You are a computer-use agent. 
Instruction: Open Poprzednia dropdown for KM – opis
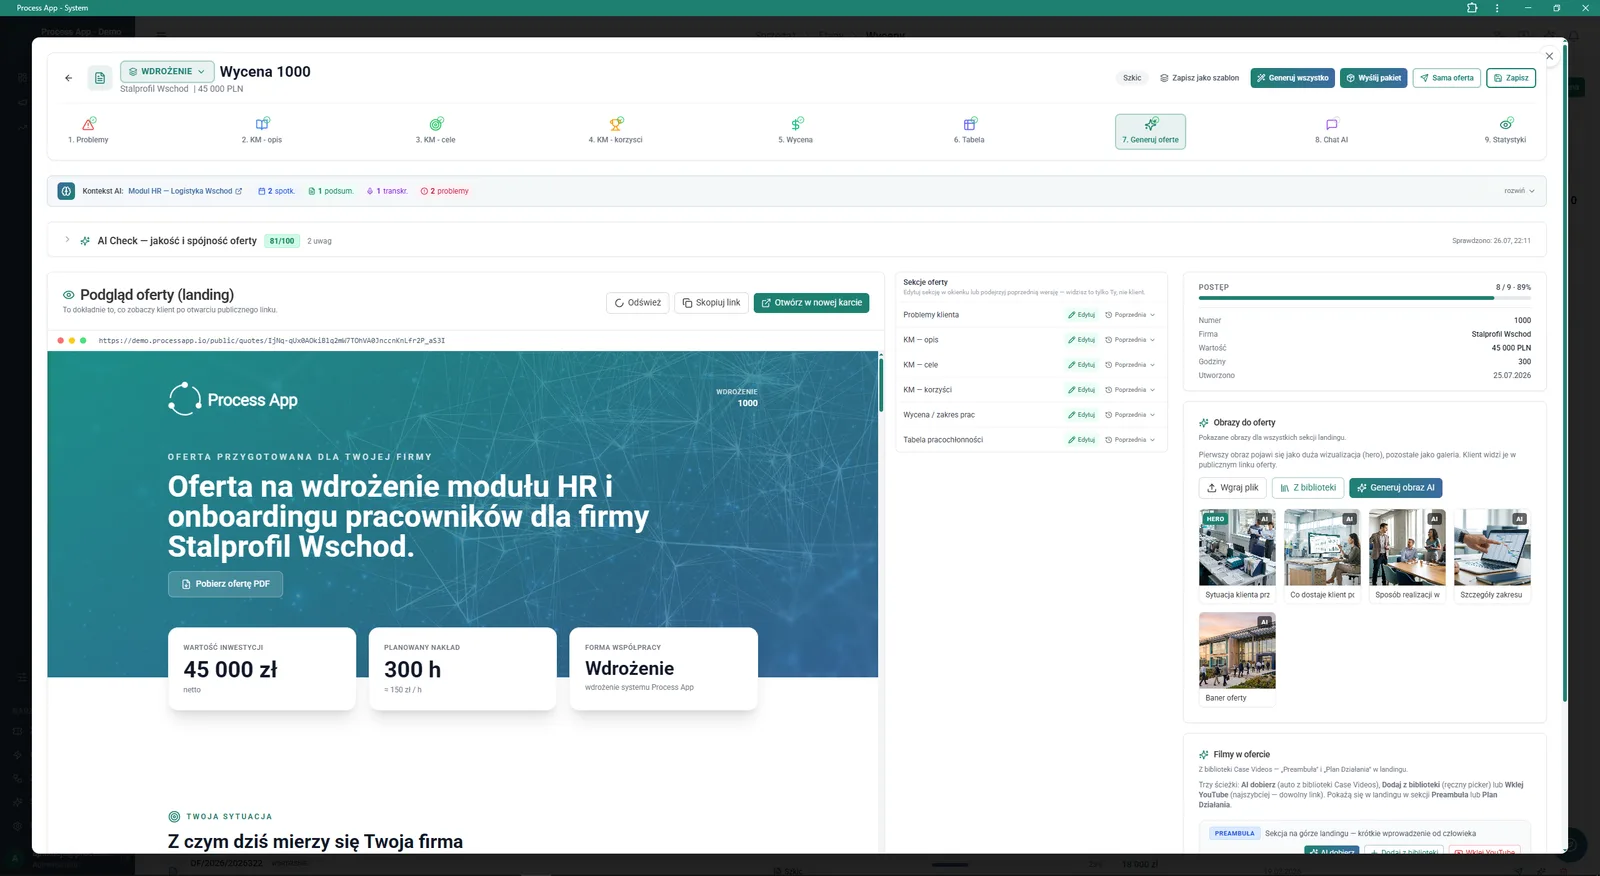(1130, 340)
